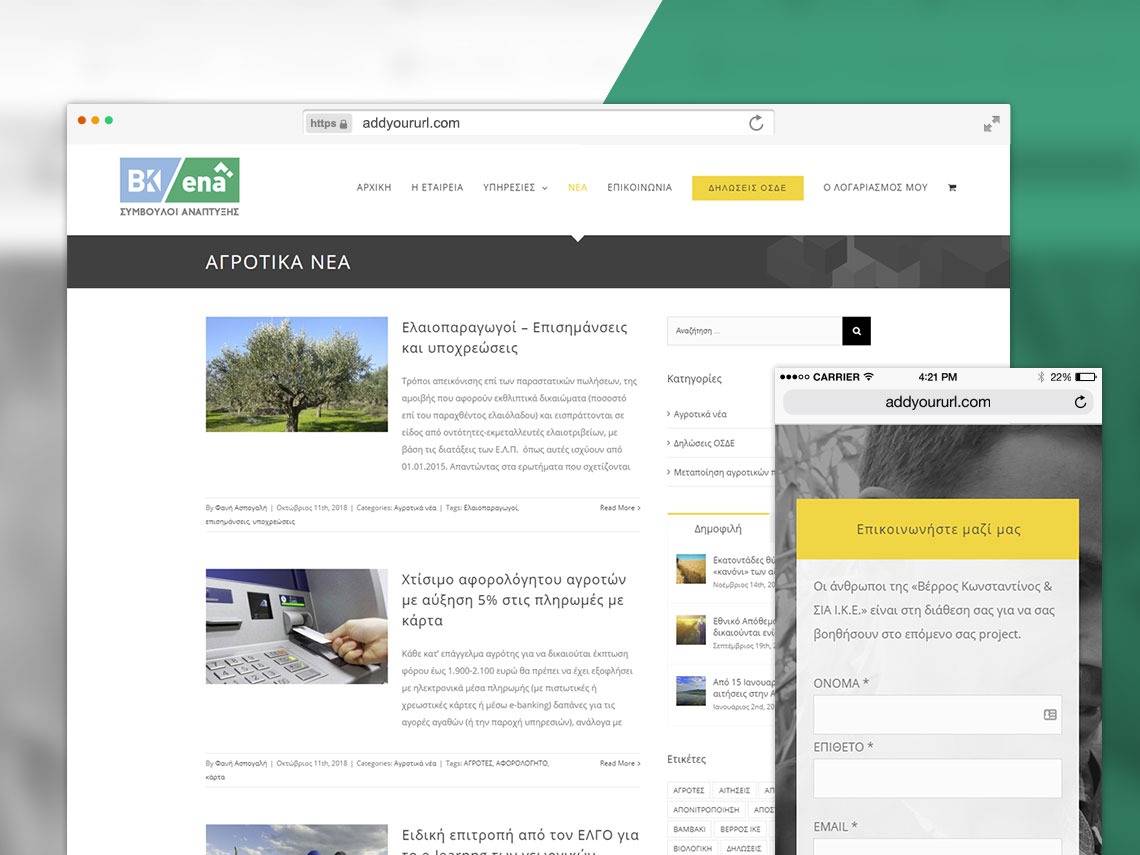Click the reload icon in desktop browser address bar
This screenshot has height=855, width=1140.
756,123
